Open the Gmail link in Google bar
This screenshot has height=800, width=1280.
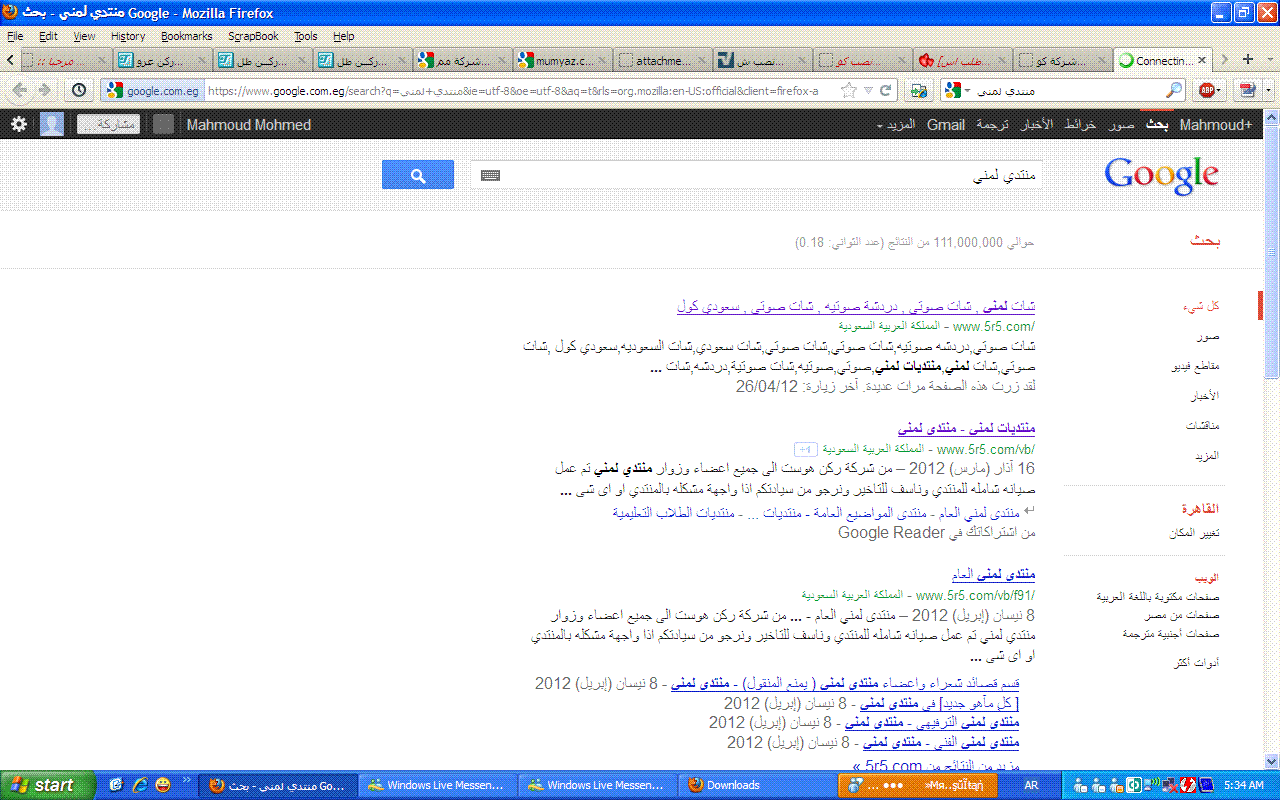946,125
